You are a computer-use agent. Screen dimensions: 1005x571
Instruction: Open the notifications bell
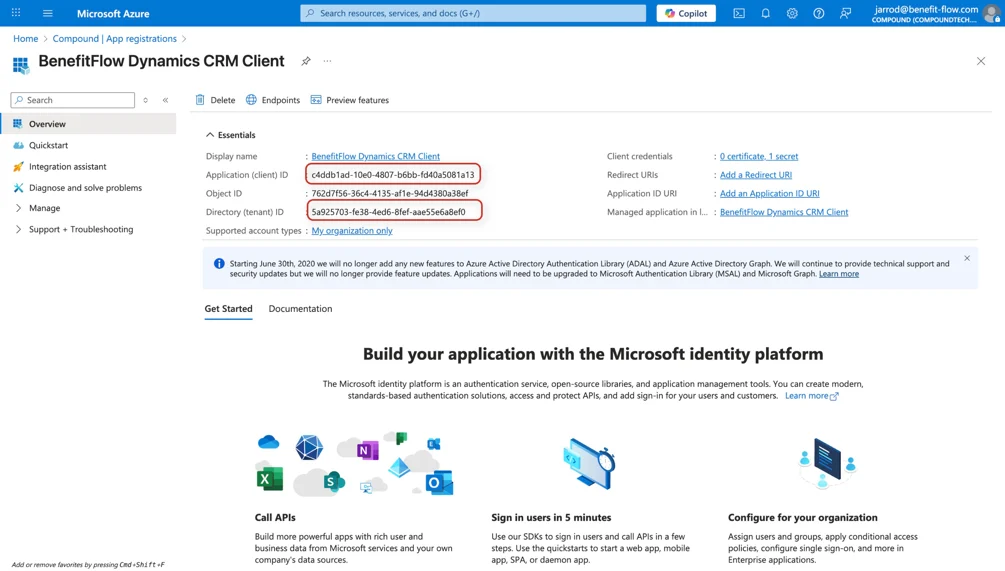765,13
